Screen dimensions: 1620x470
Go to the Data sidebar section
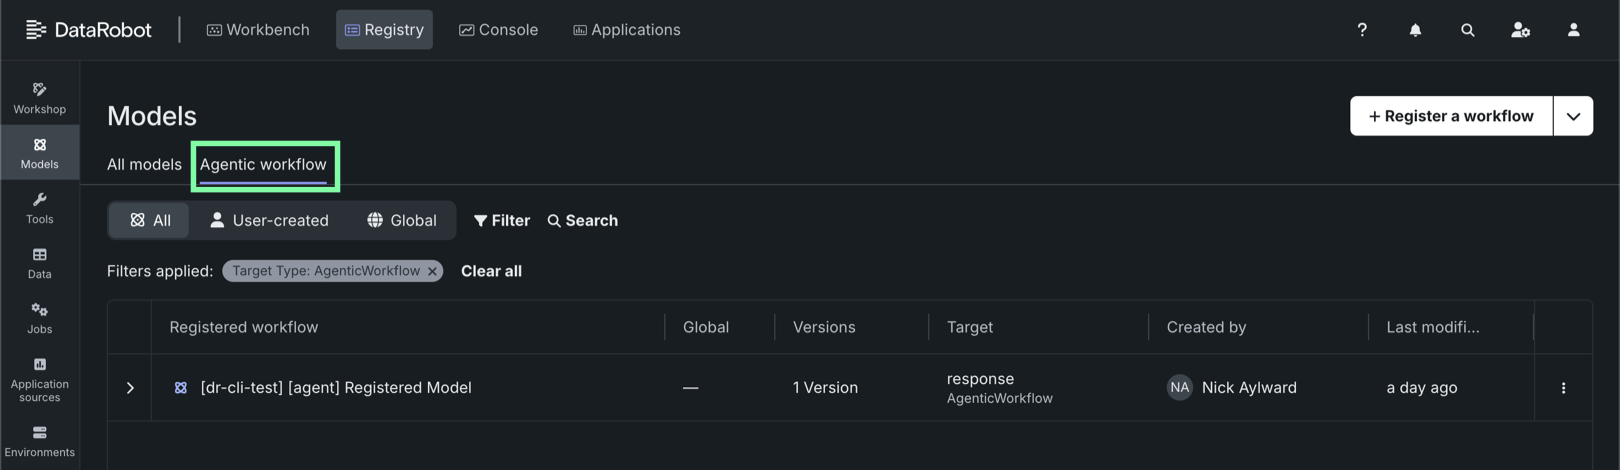coord(40,263)
